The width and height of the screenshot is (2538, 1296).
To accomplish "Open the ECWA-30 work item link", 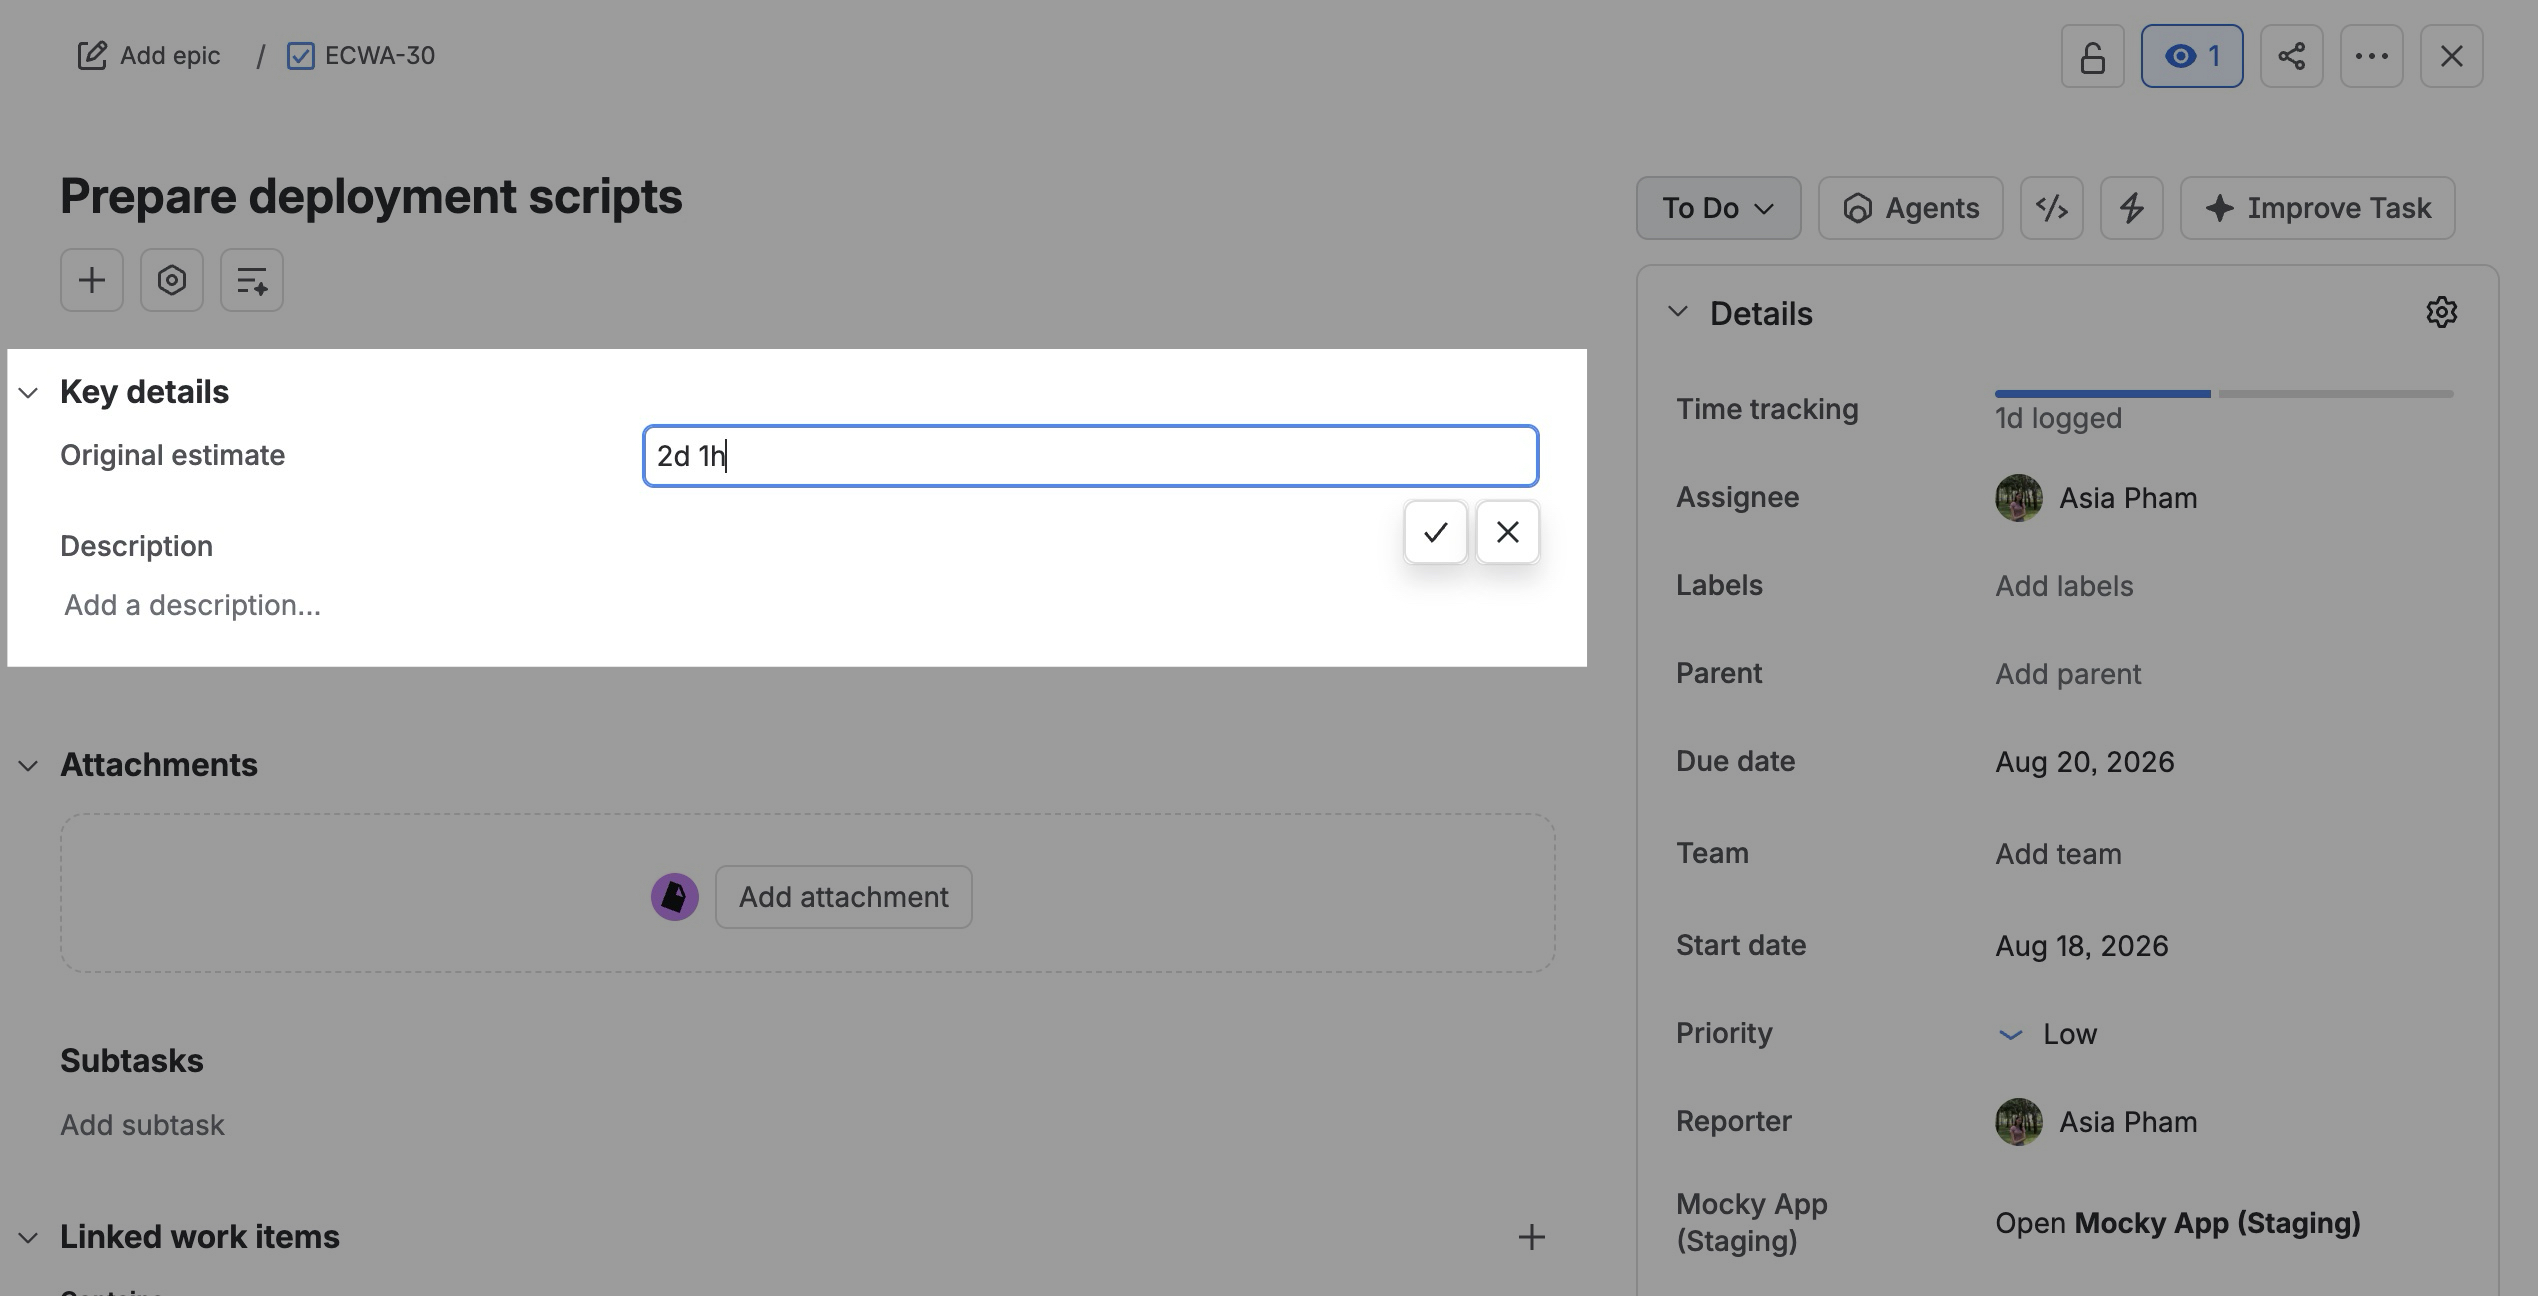I will tap(380, 56).
